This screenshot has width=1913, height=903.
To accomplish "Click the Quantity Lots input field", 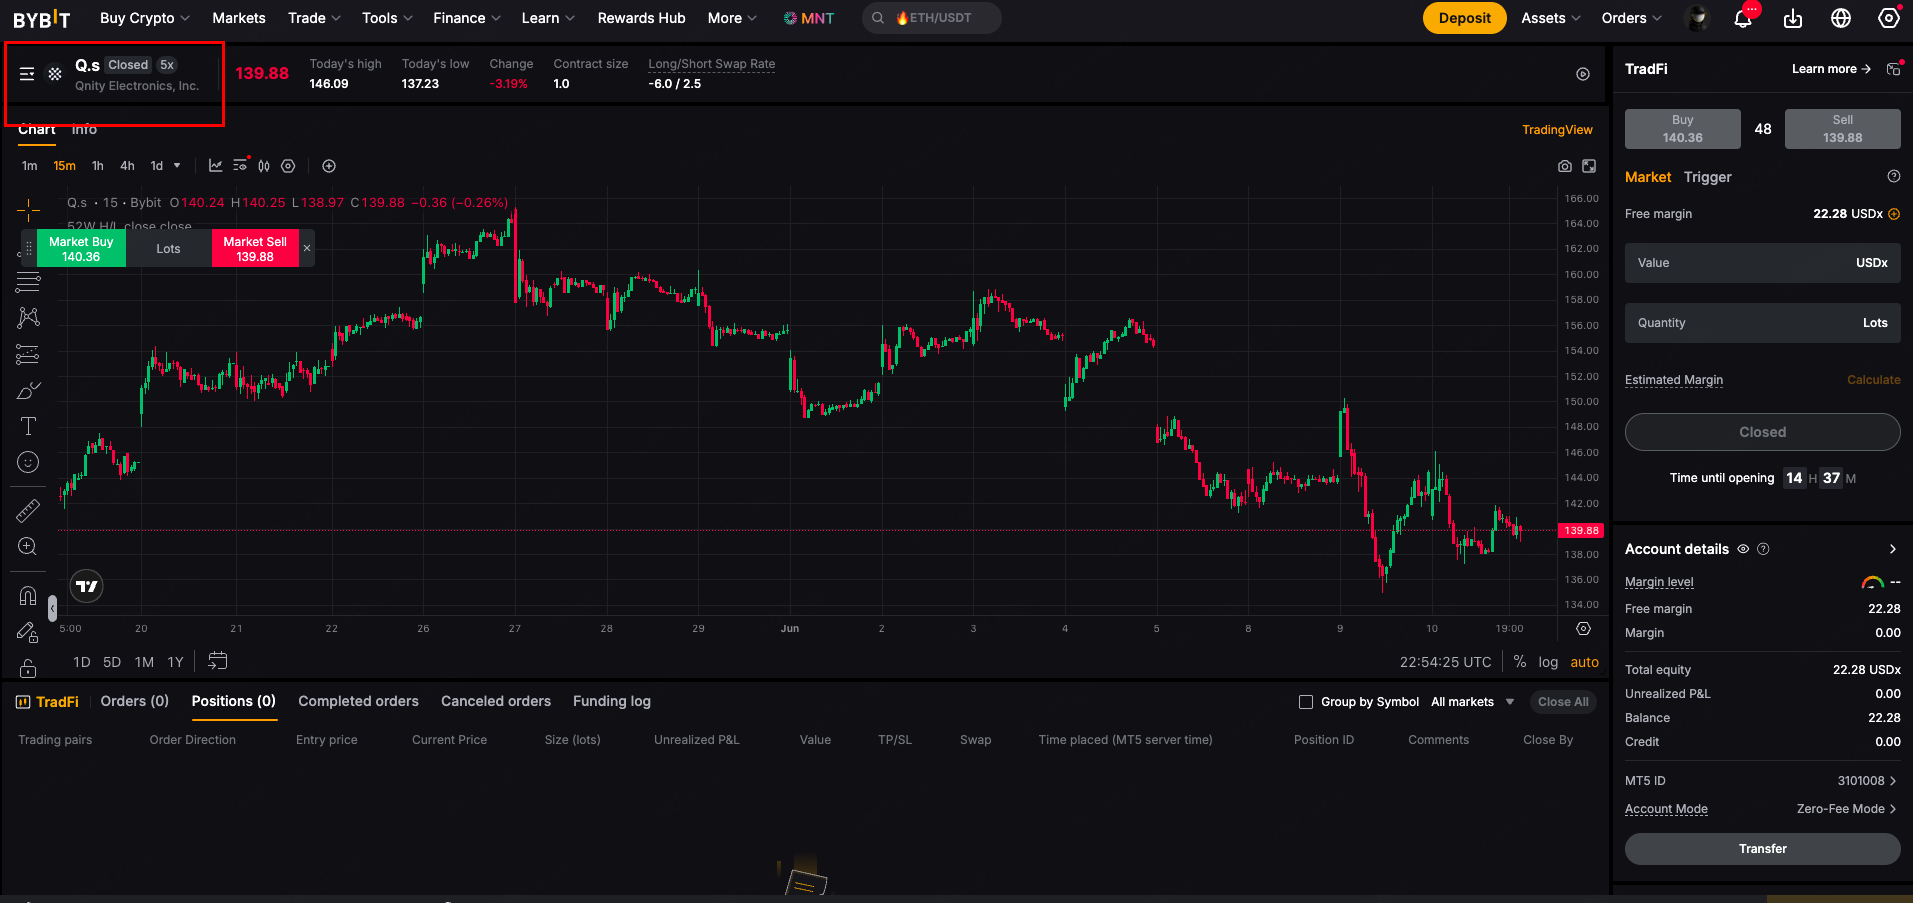I will (1762, 323).
